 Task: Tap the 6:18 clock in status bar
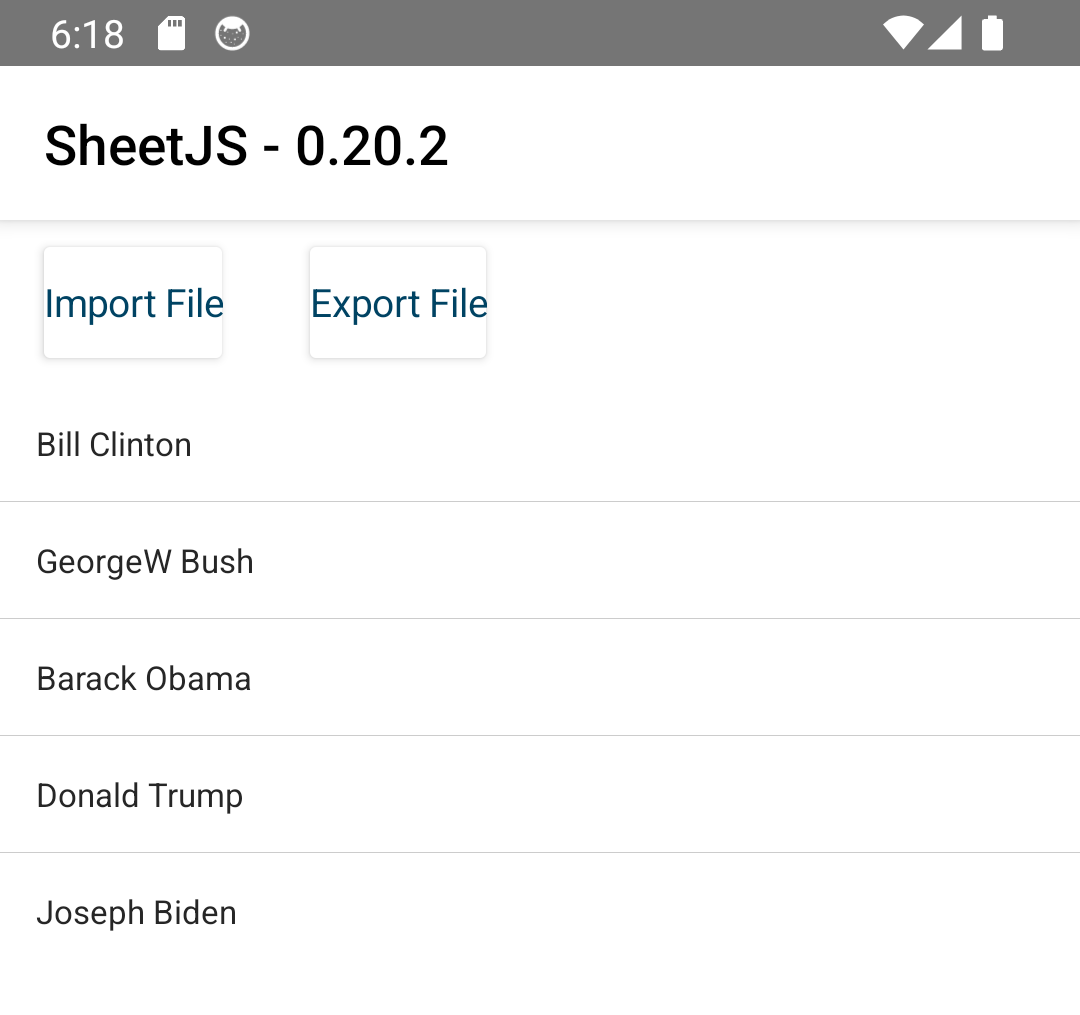[88, 35]
